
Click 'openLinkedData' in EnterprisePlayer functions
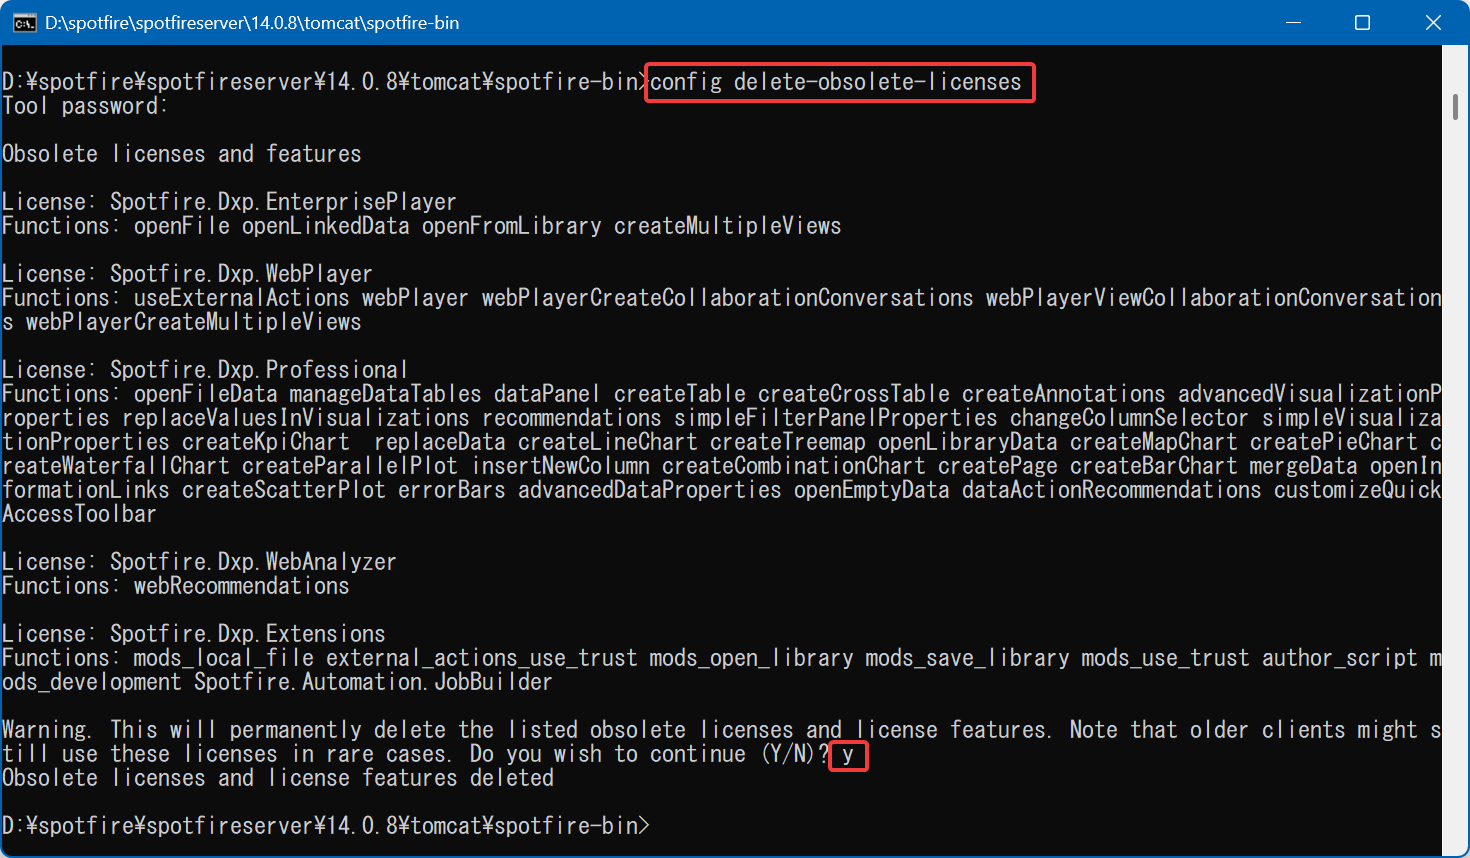tap(326, 226)
